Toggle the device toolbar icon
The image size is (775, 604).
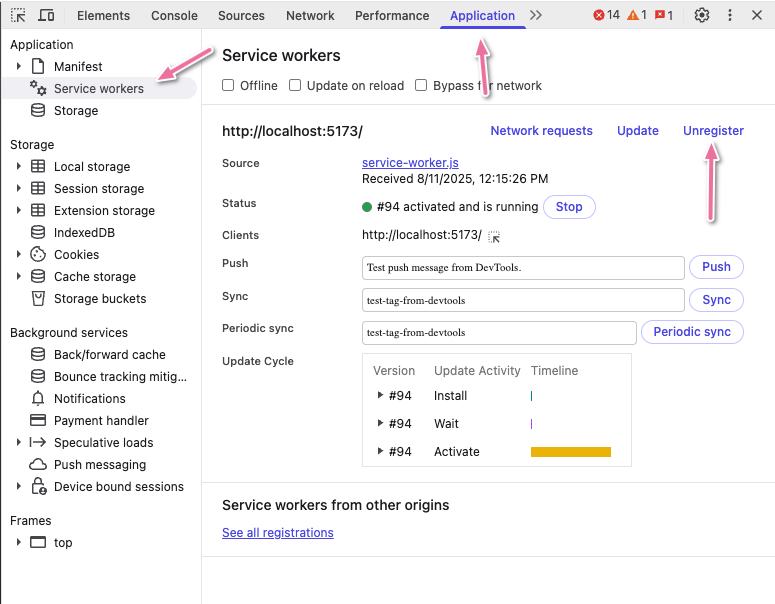(x=46, y=15)
